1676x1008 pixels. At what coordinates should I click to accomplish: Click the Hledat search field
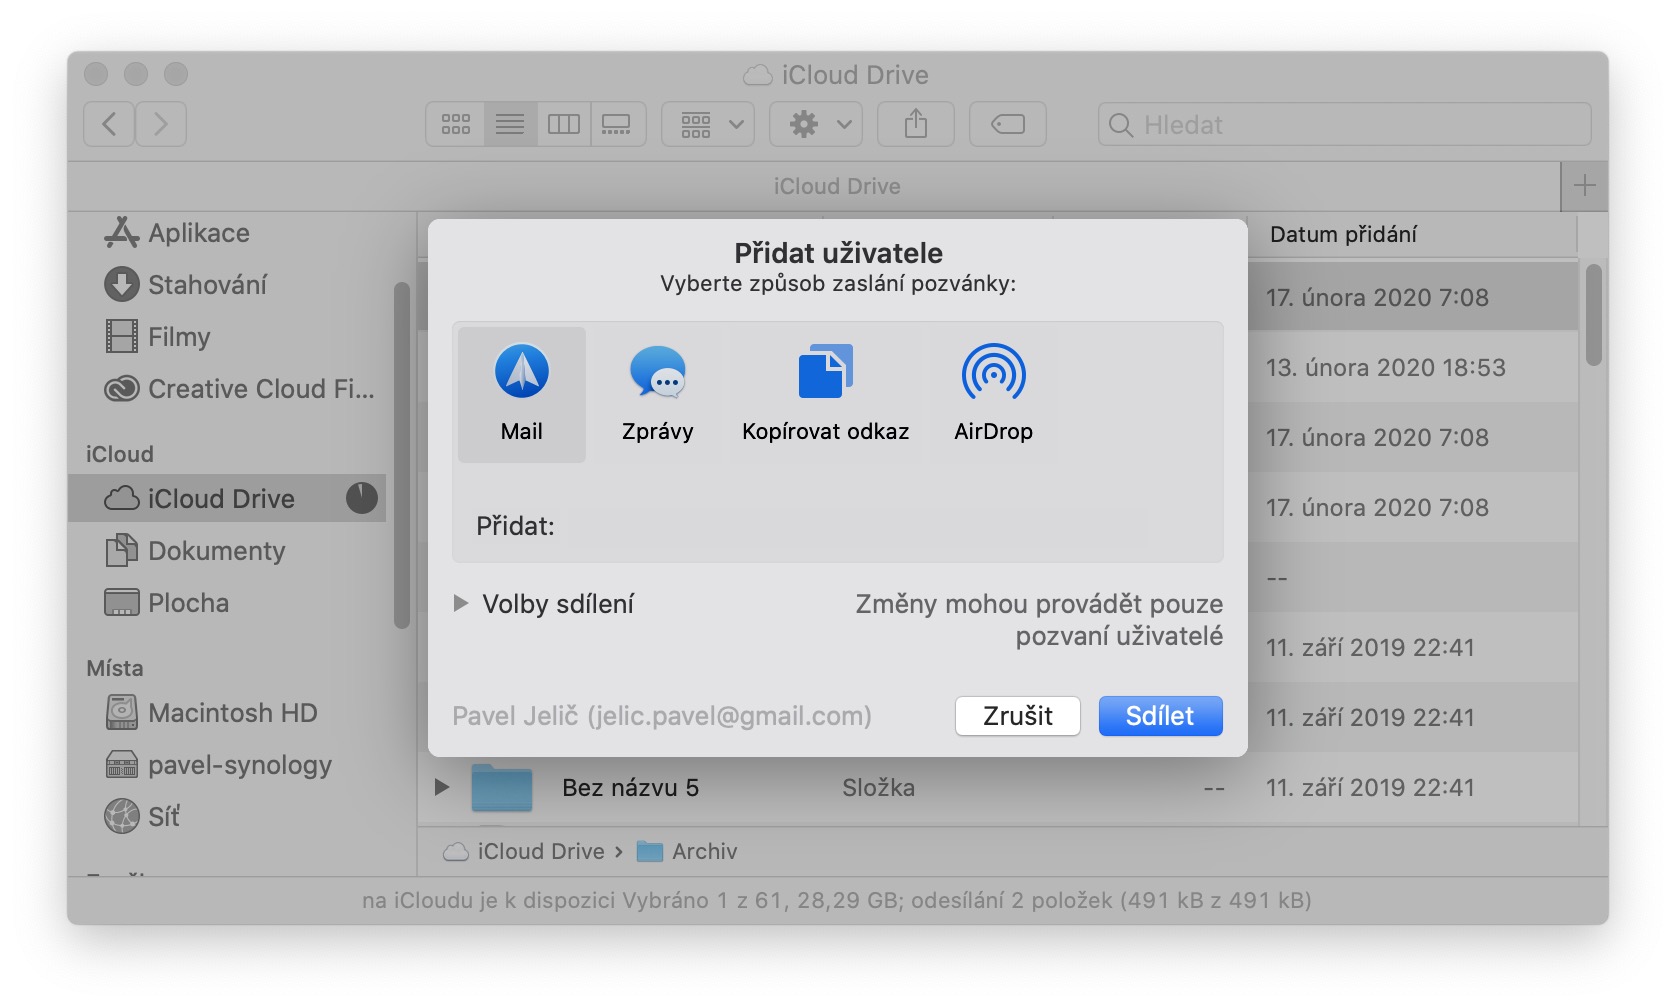[1344, 124]
